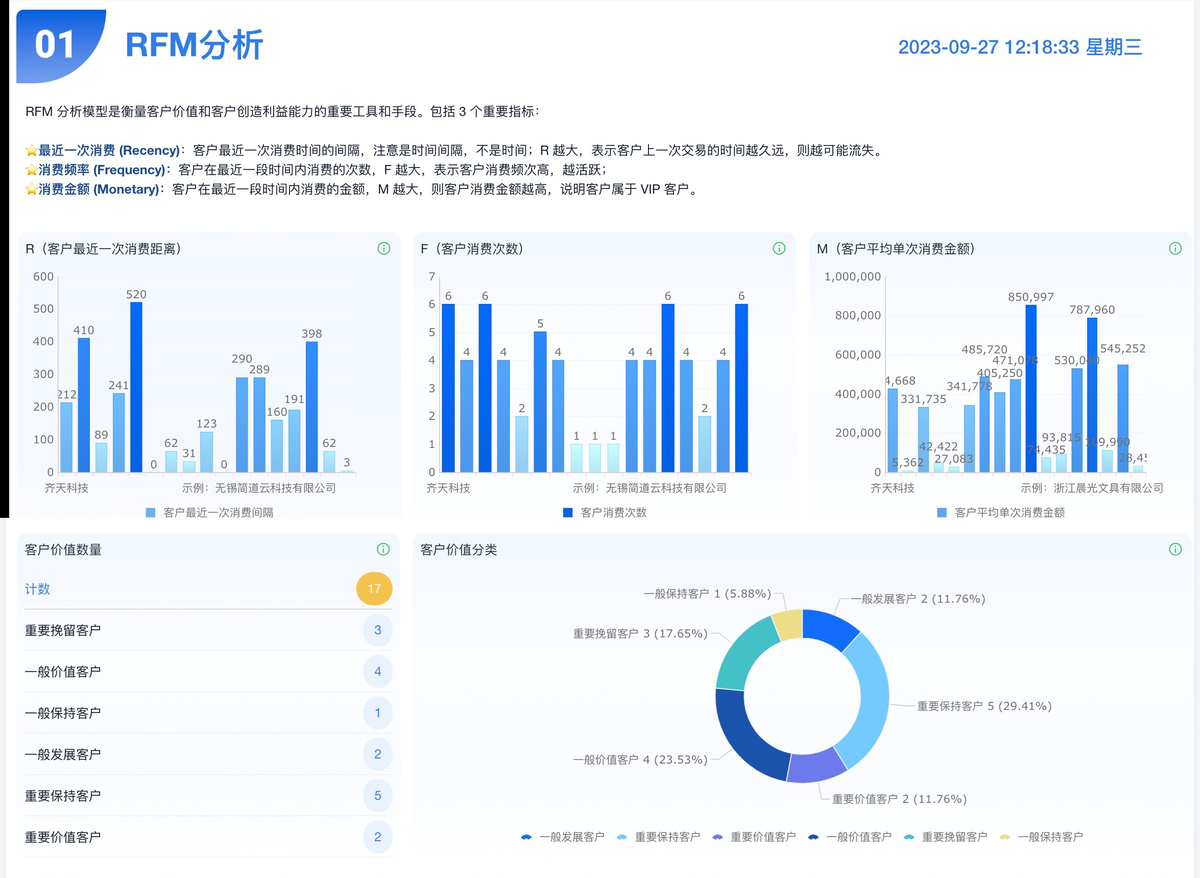Hide 一般发展客户 via the donut chart legend
Image resolution: width=1200 pixels, height=878 pixels.
(562, 837)
